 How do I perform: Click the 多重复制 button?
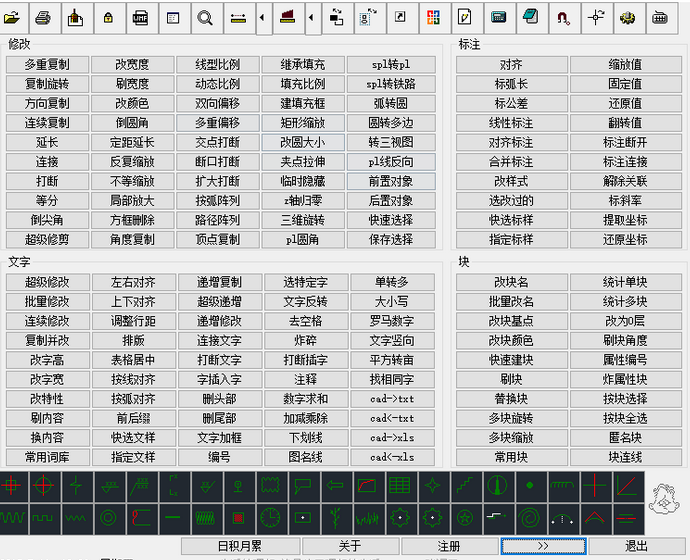(x=47, y=65)
